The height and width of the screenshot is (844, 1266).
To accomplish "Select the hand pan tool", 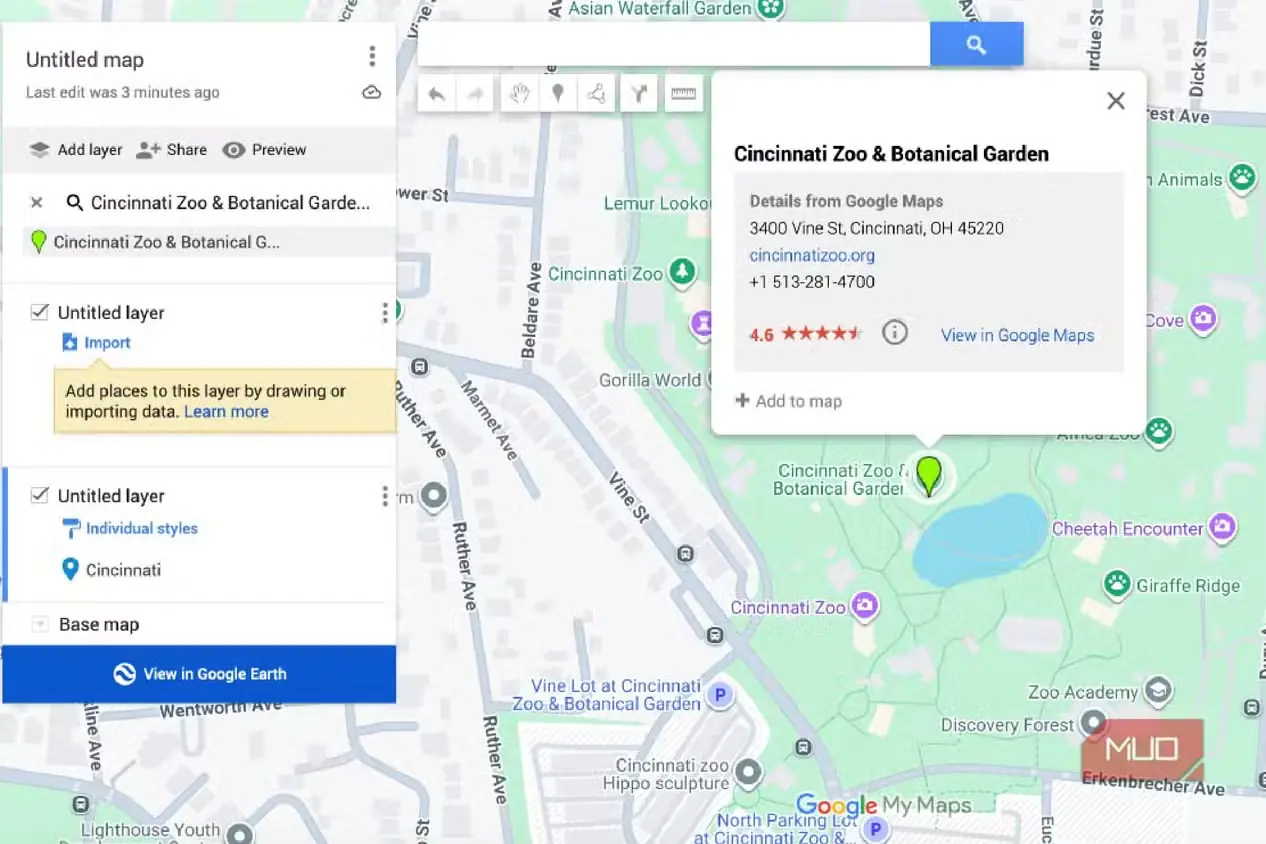I will click(519, 95).
